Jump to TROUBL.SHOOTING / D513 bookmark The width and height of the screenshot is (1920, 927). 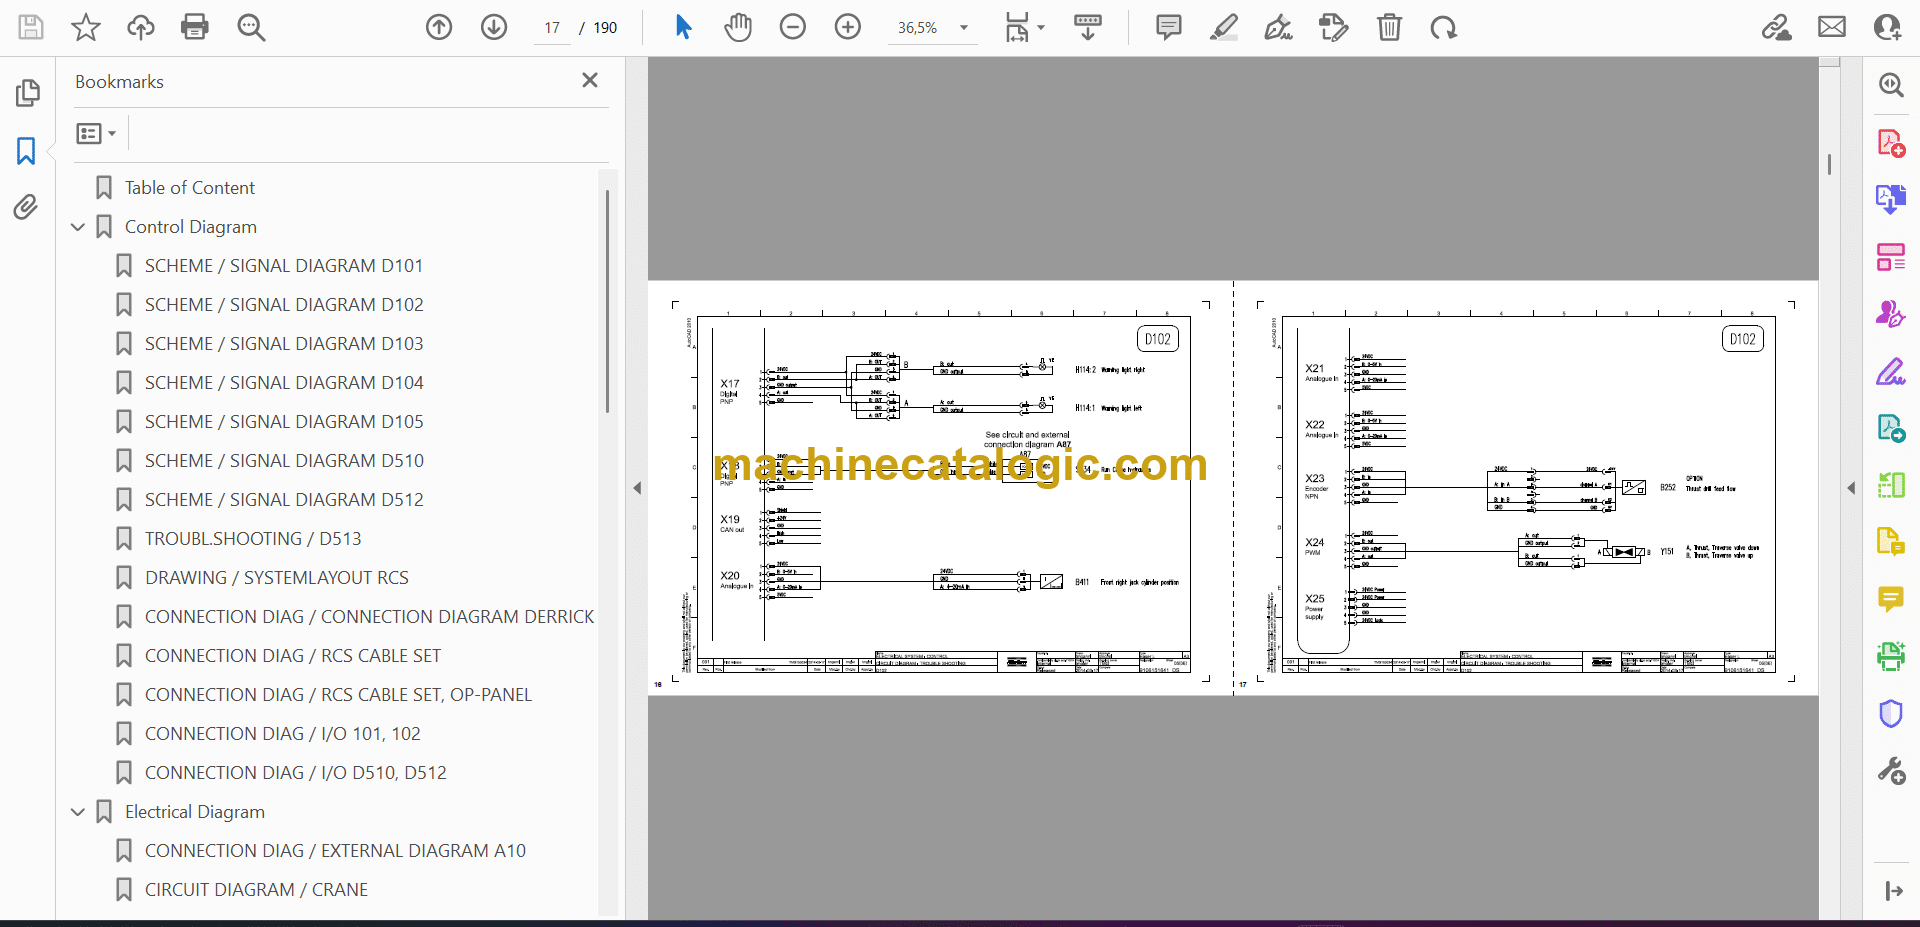click(x=253, y=539)
